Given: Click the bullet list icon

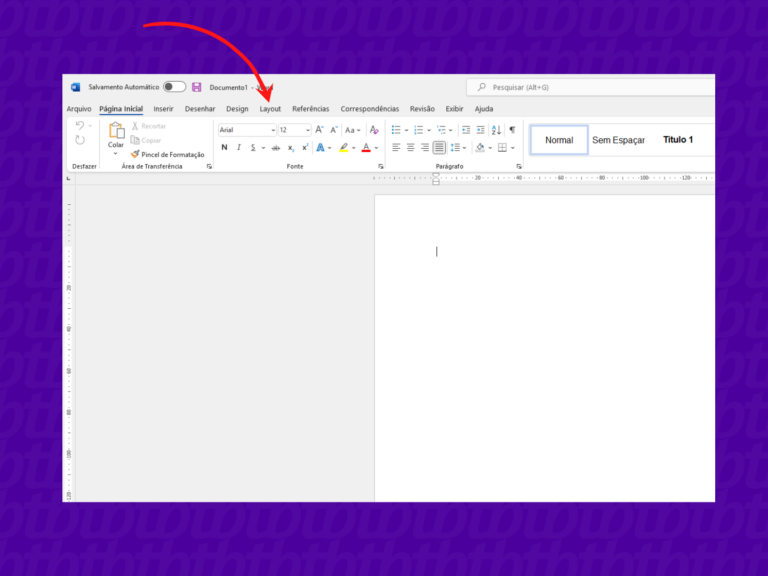Looking at the screenshot, I should click(x=396, y=130).
